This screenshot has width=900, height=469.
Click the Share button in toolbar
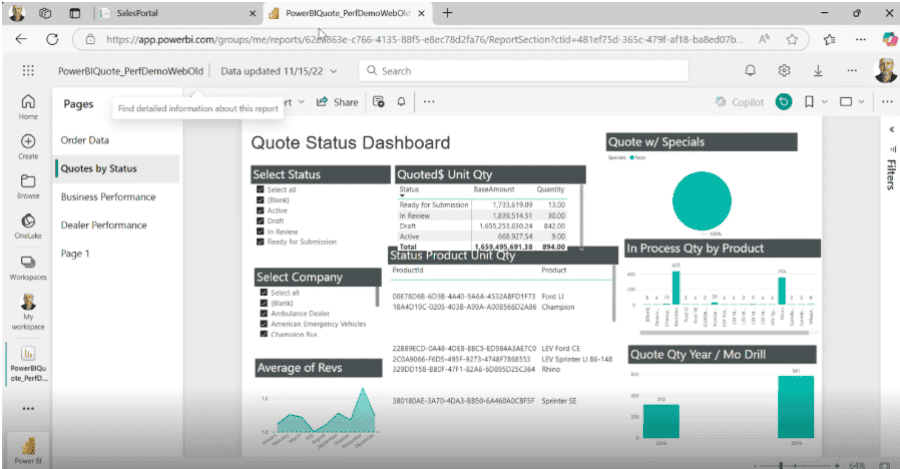point(337,102)
